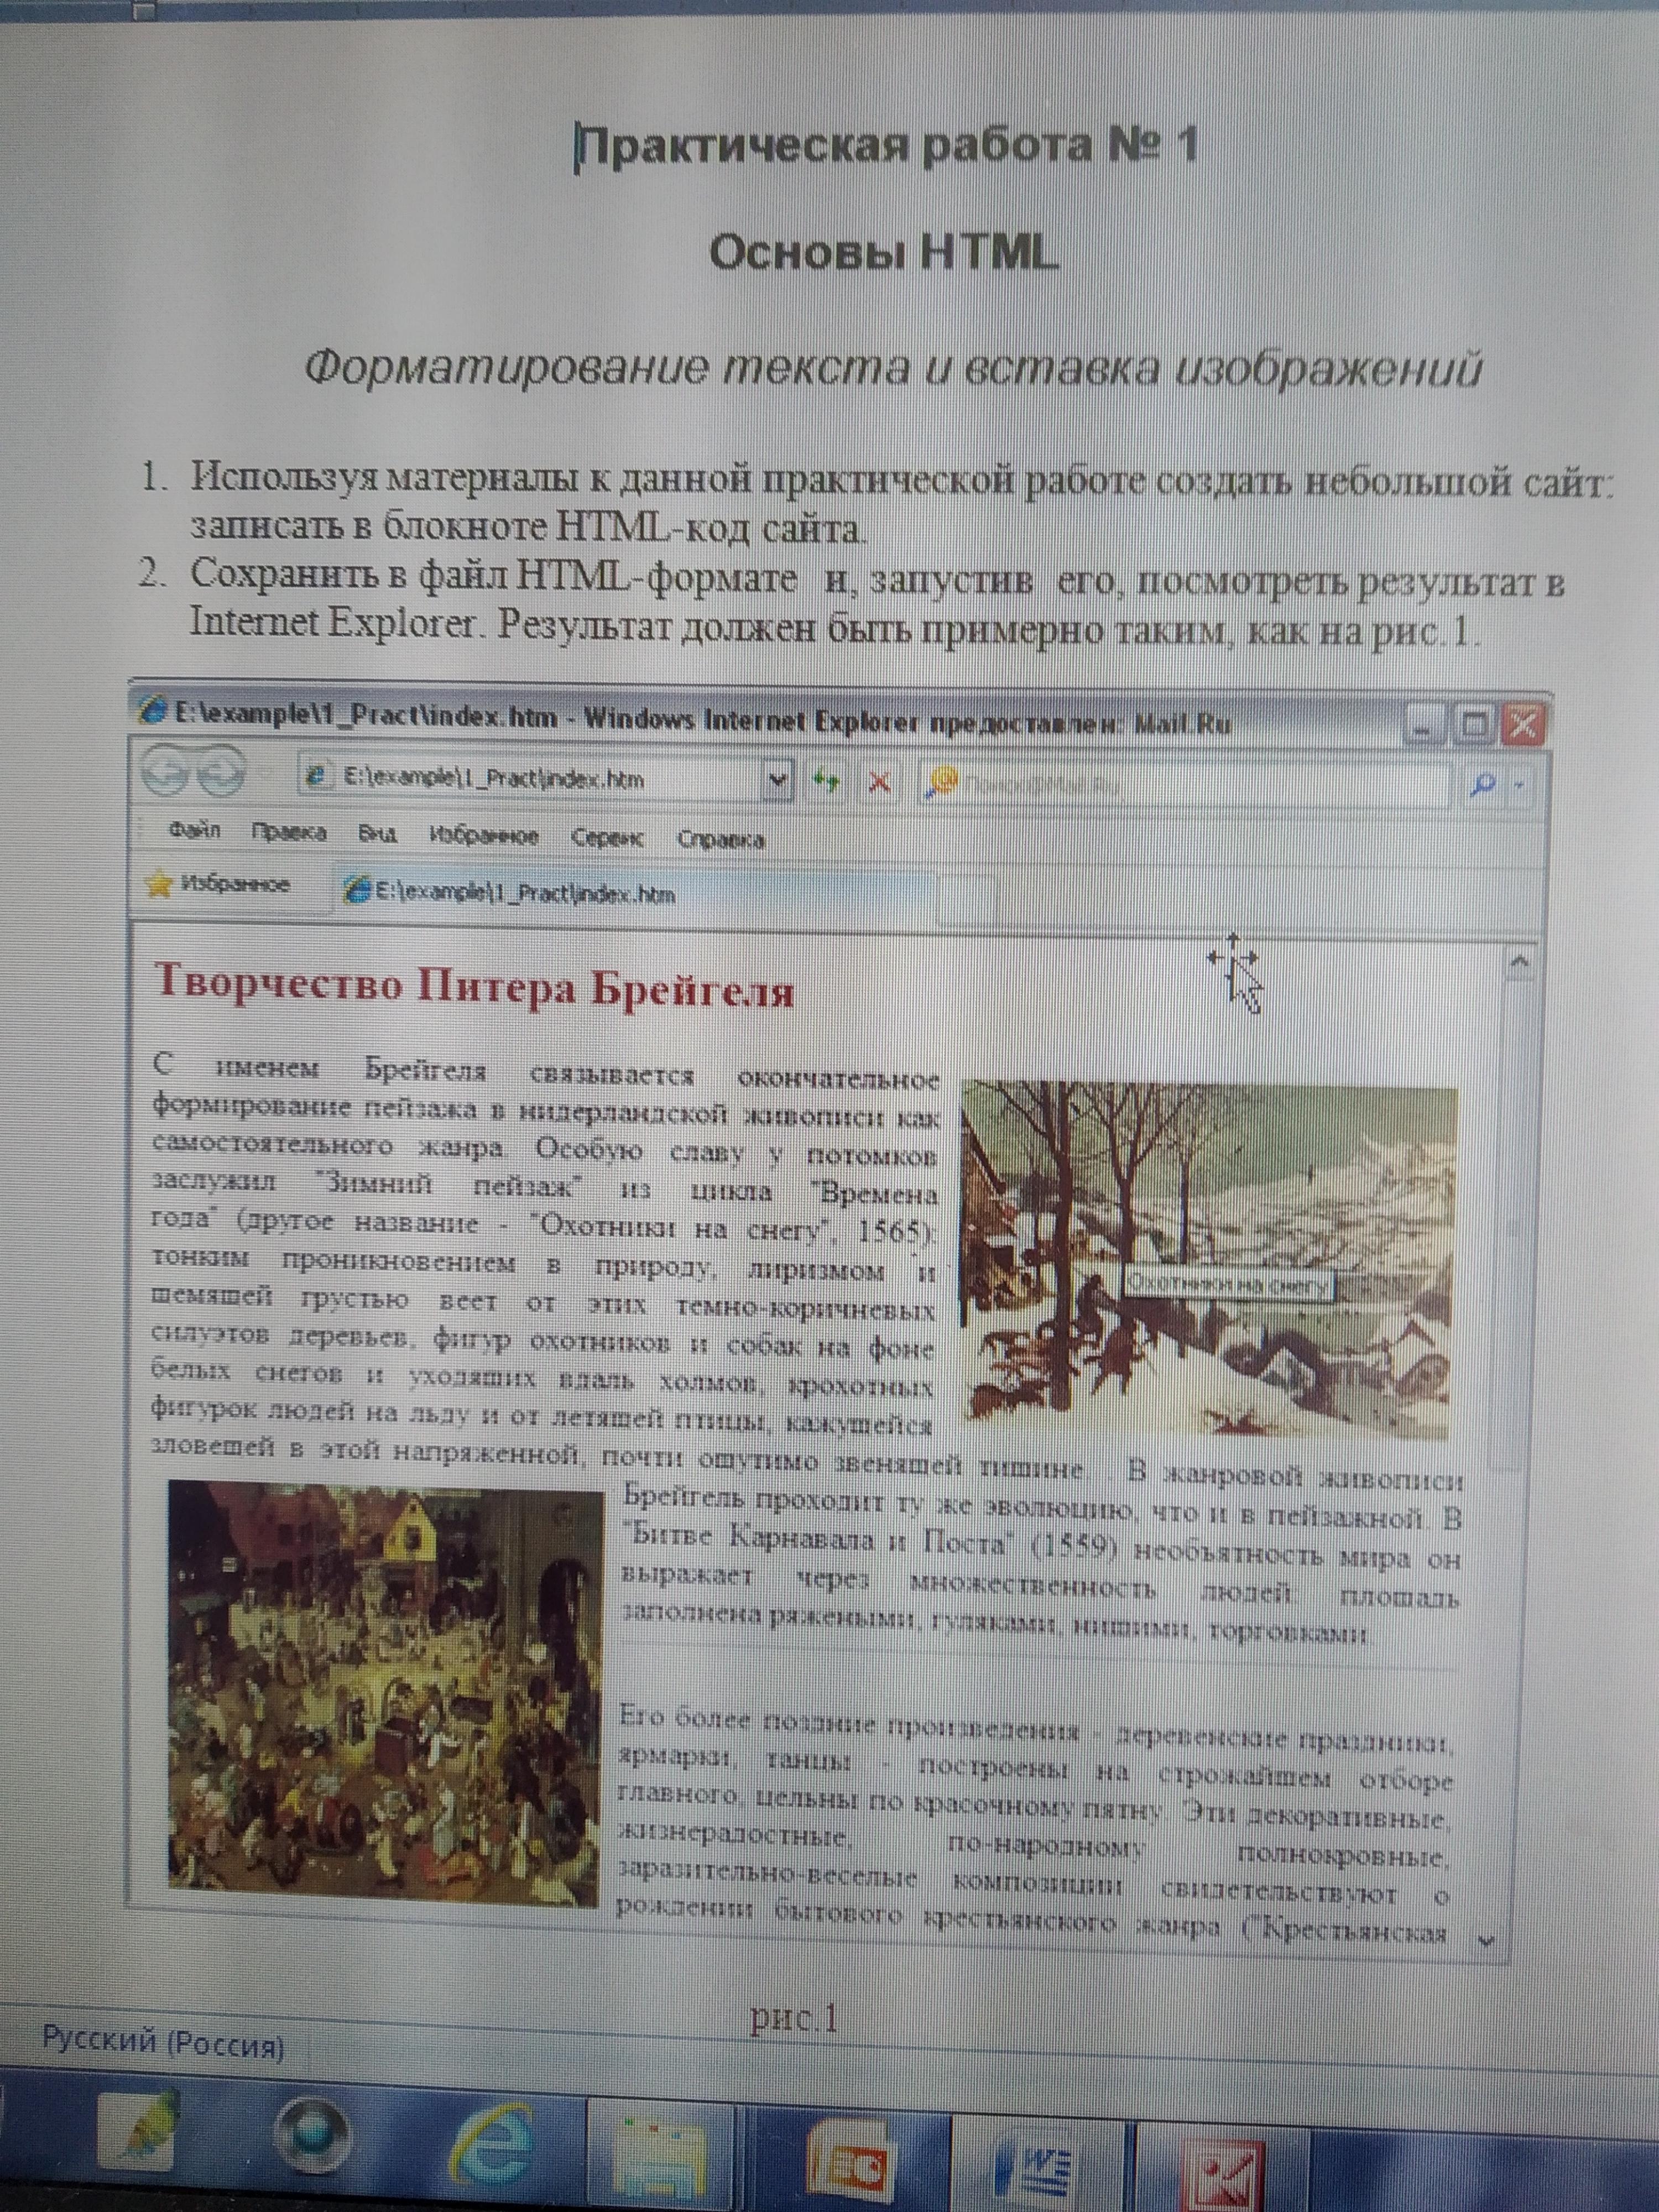Click the Избранное star icon
Screen dimensions: 1659x2212
pyautogui.click(x=159, y=884)
